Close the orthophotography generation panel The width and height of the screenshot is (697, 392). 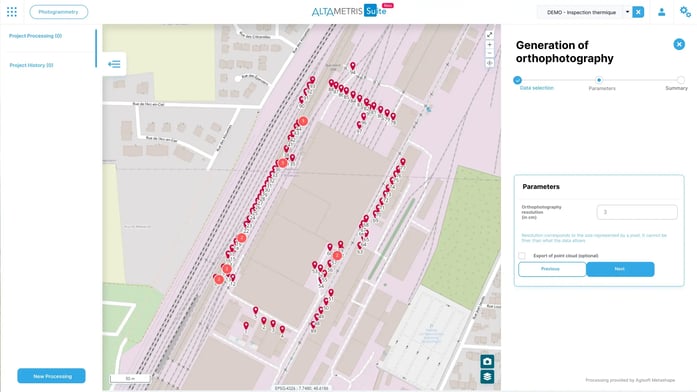click(679, 44)
